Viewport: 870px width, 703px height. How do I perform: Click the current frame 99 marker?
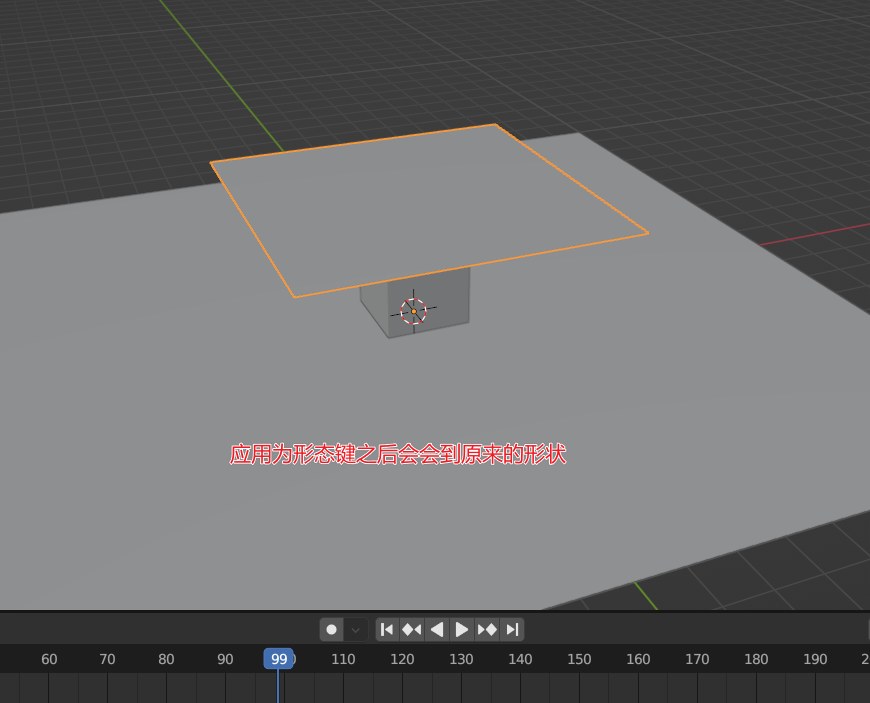click(x=279, y=659)
